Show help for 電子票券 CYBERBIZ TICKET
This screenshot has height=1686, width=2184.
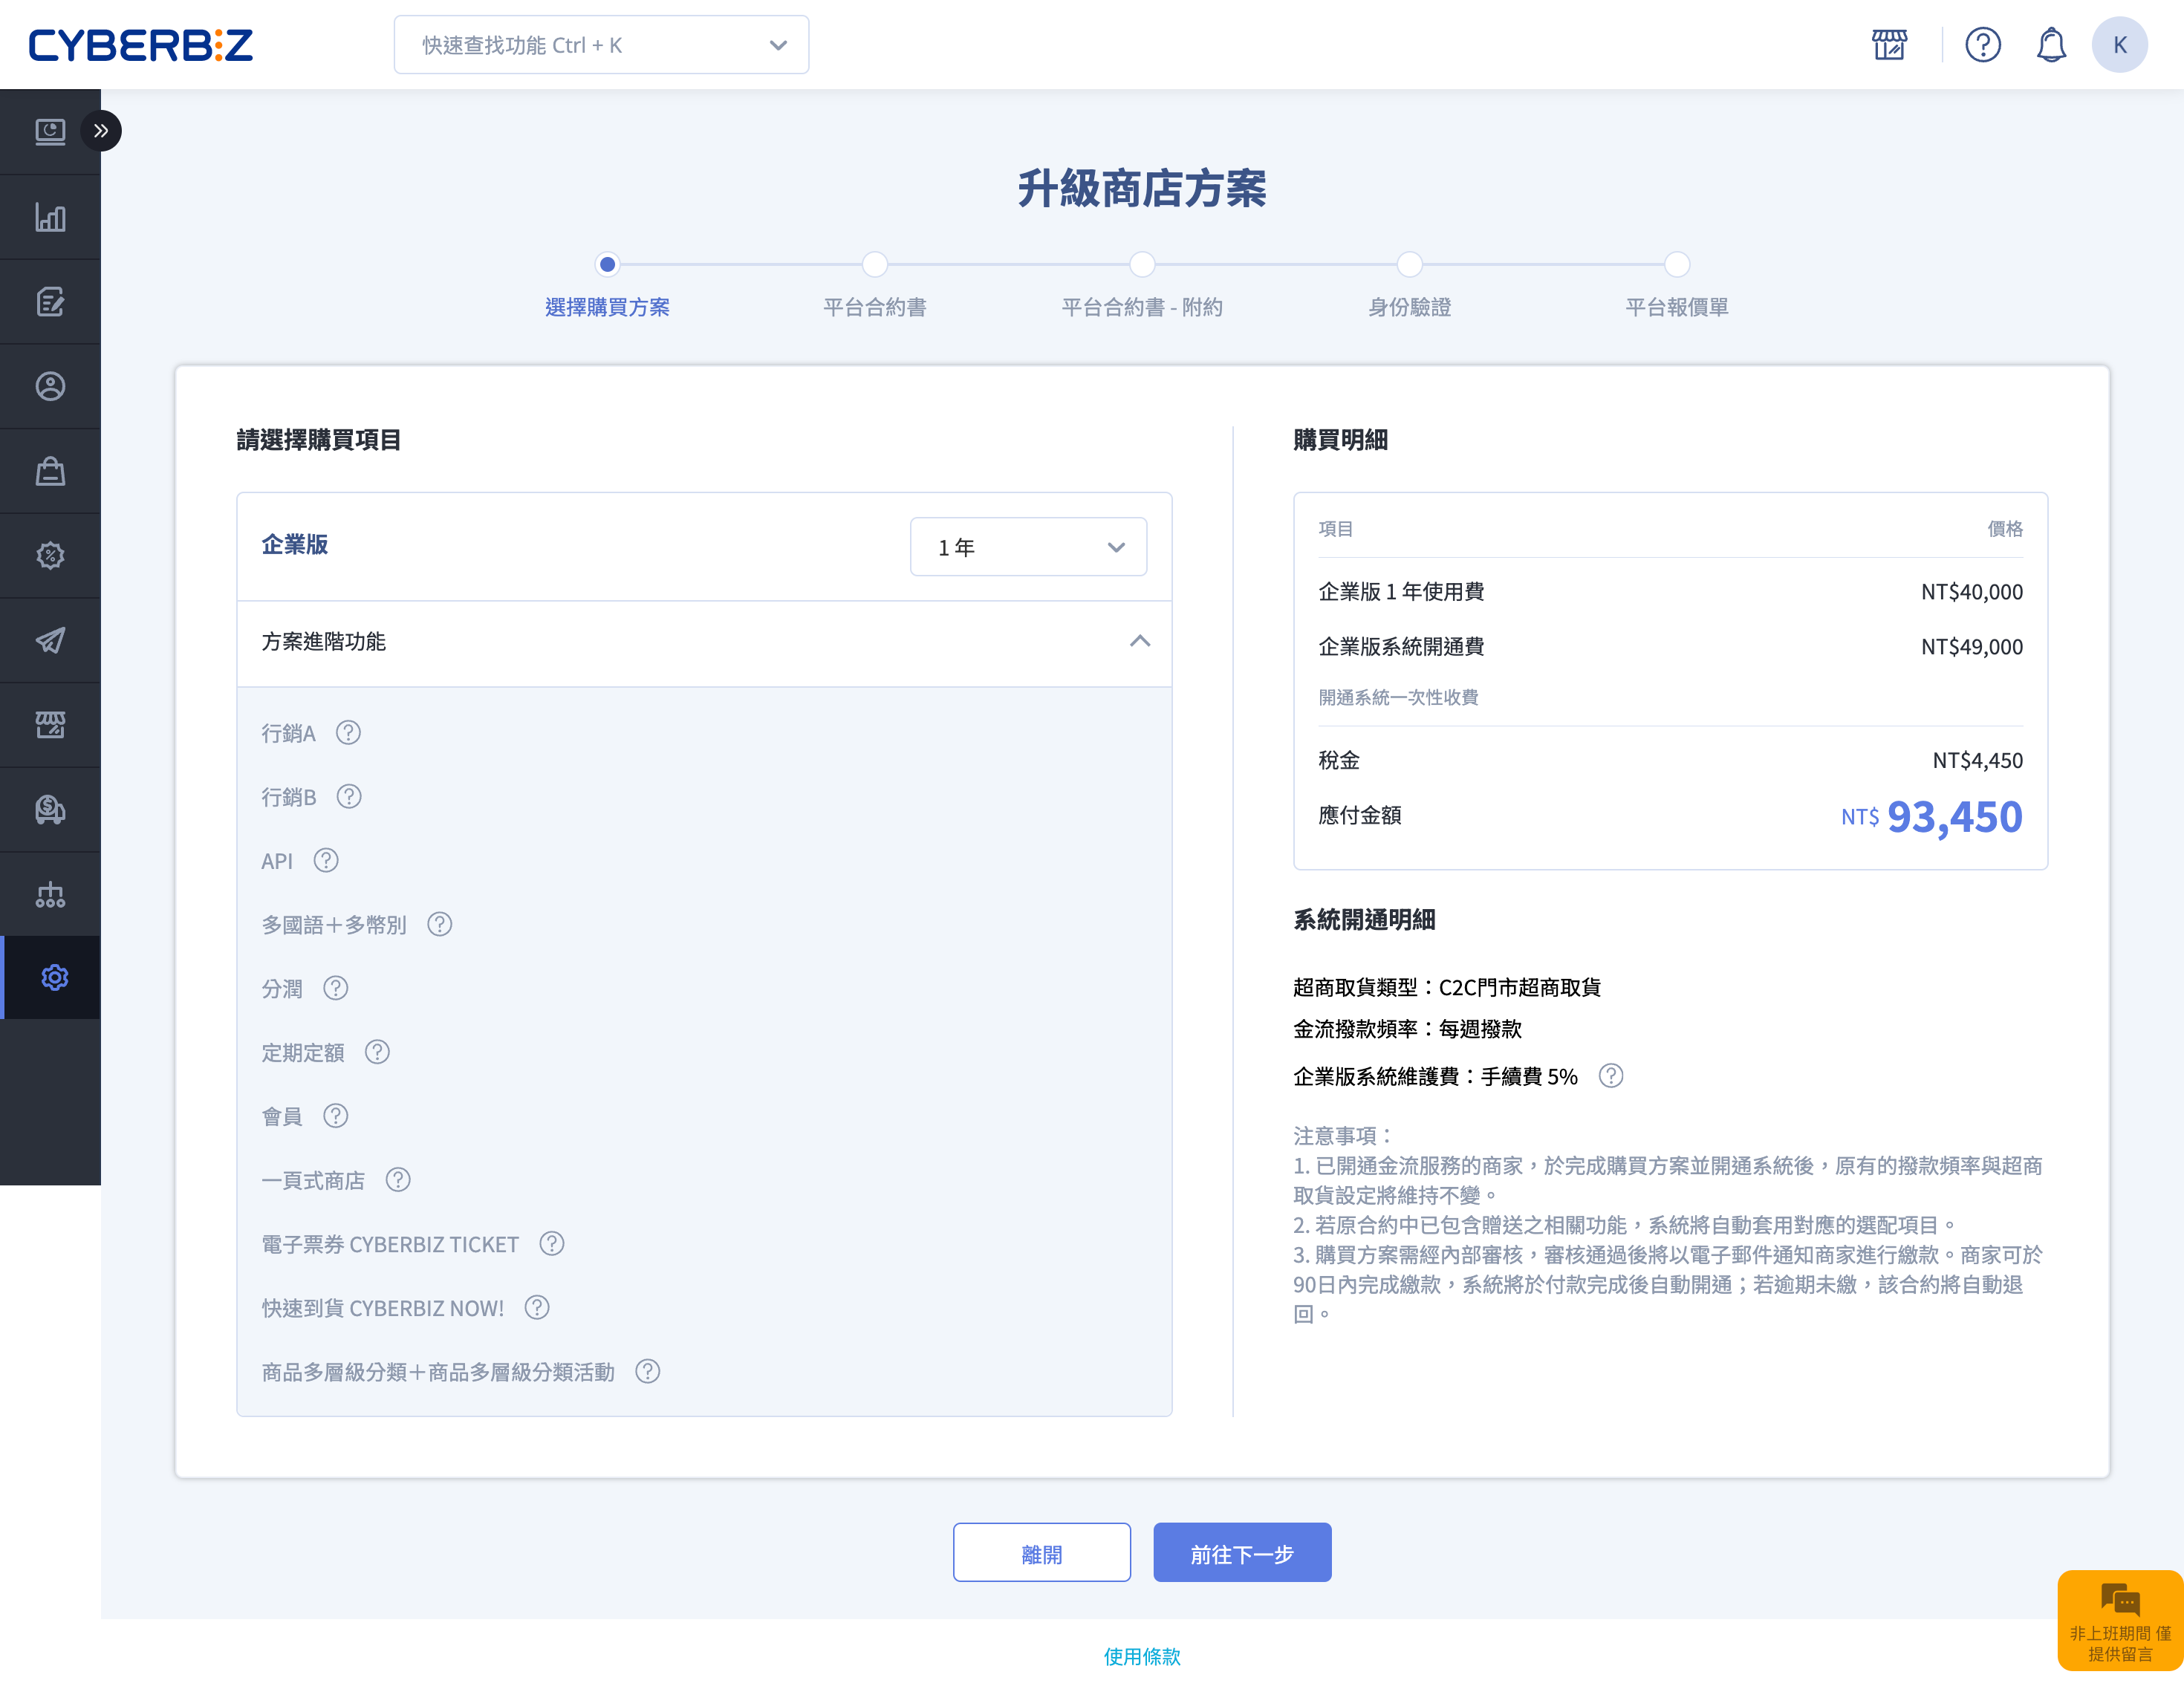(x=552, y=1244)
